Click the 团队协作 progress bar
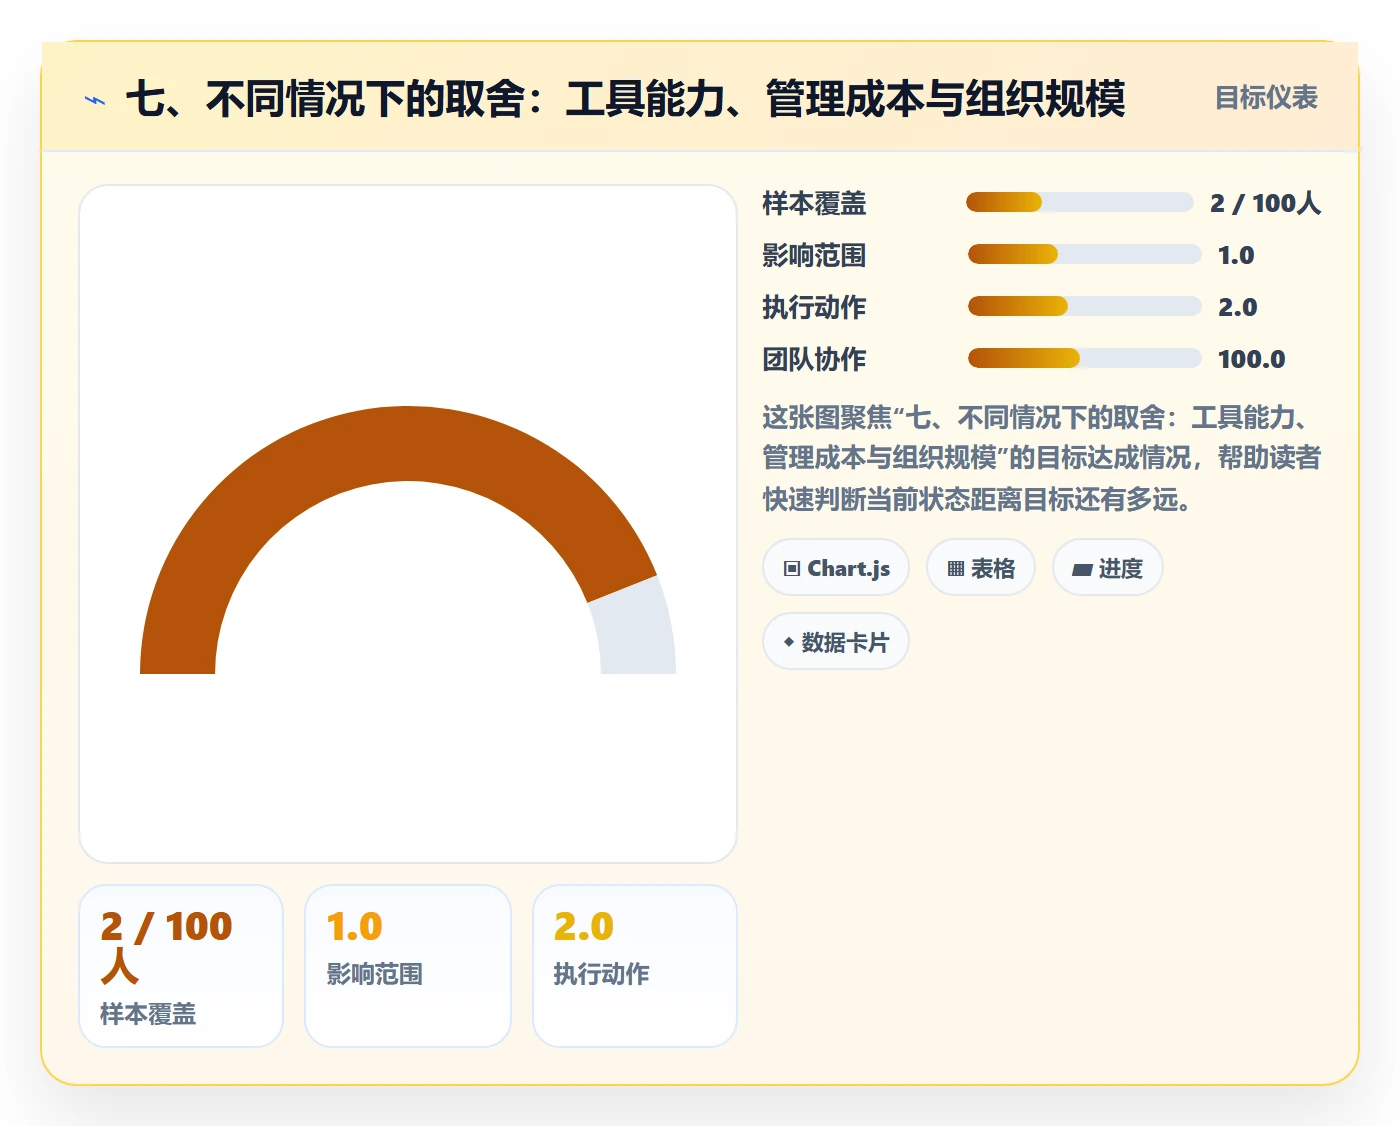Screen dimensions: 1400x1126 [x=1084, y=358]
